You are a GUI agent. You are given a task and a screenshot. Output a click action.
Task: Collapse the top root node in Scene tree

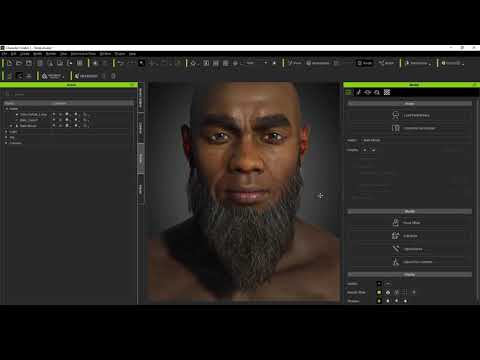[x=7, y=109]
